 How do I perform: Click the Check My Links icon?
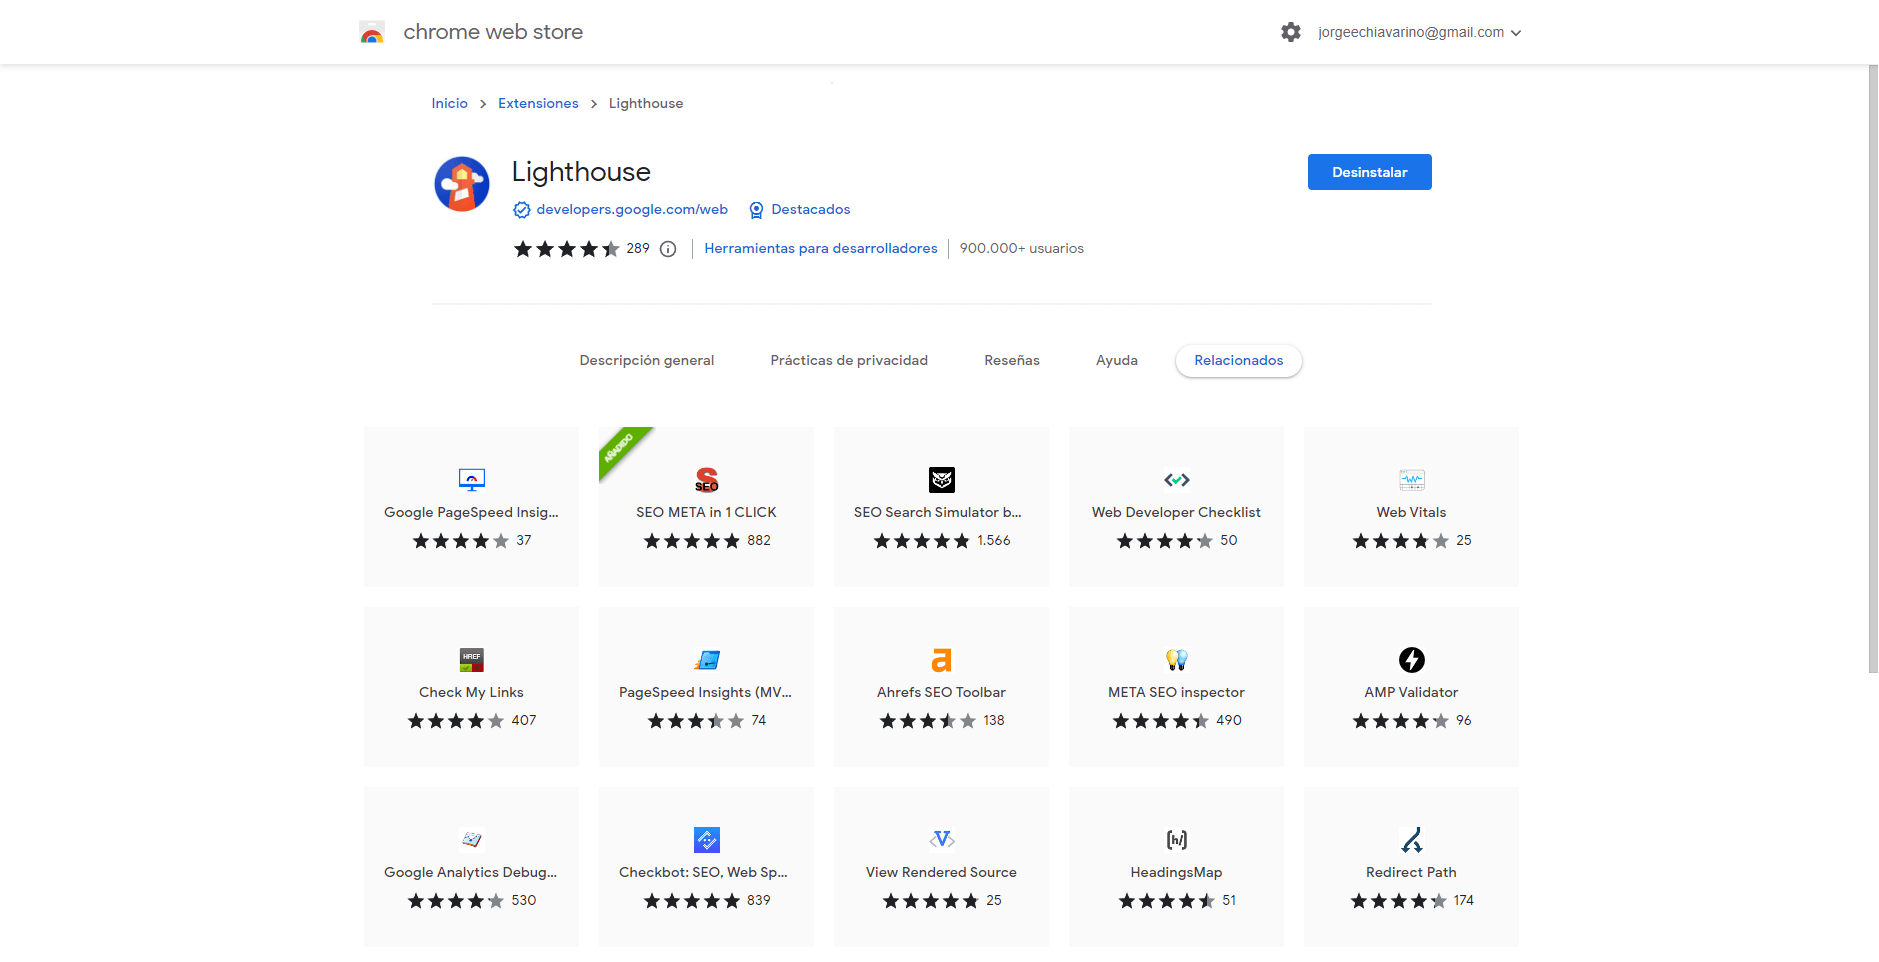(x=472, y=660)
